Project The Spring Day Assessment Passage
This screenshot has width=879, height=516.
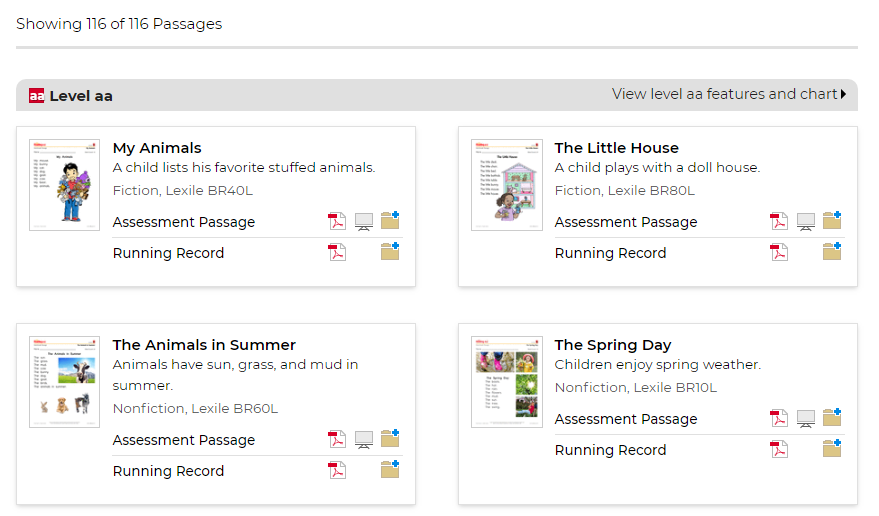806,419
